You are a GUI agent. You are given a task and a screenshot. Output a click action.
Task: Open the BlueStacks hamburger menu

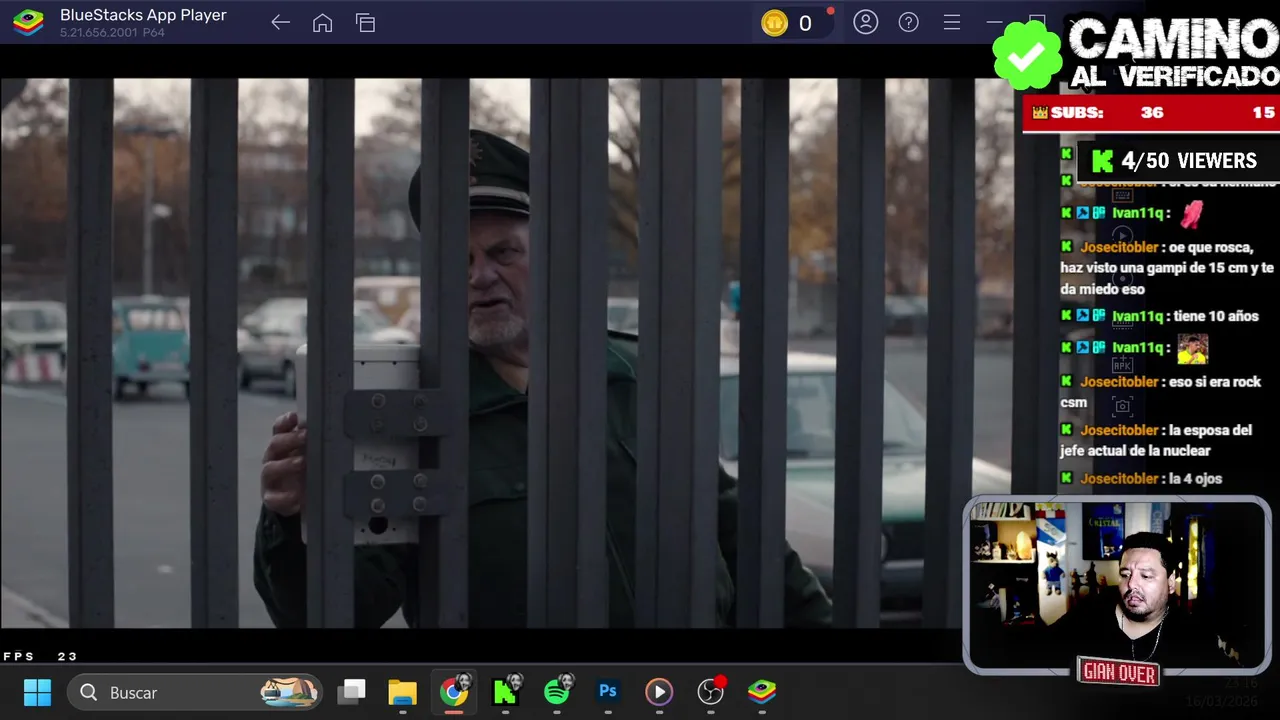click(x=951, y=22)
